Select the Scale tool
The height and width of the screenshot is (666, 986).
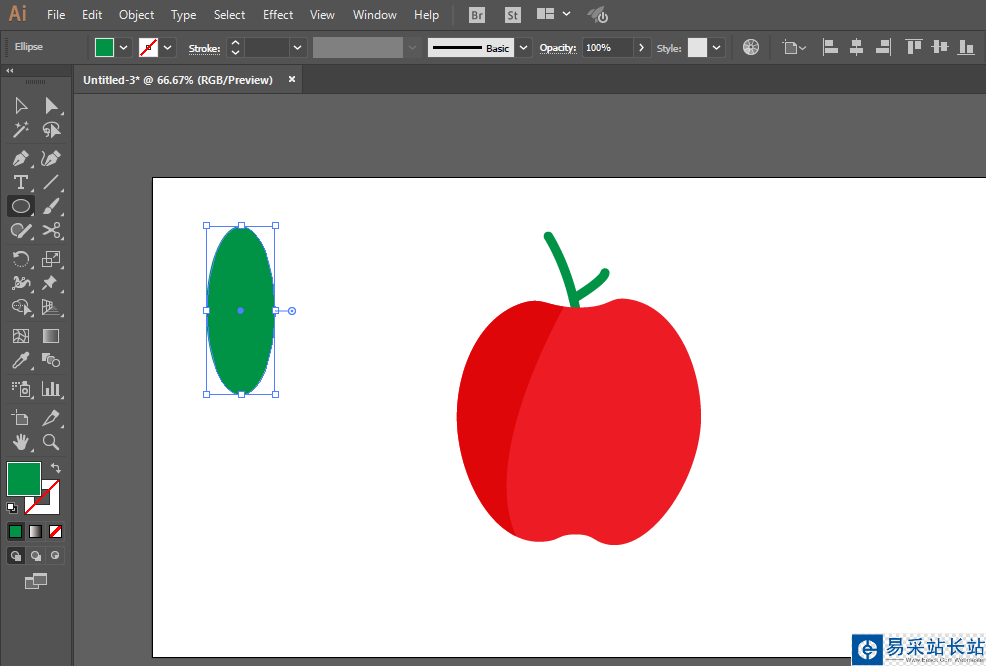coord(51,258)
